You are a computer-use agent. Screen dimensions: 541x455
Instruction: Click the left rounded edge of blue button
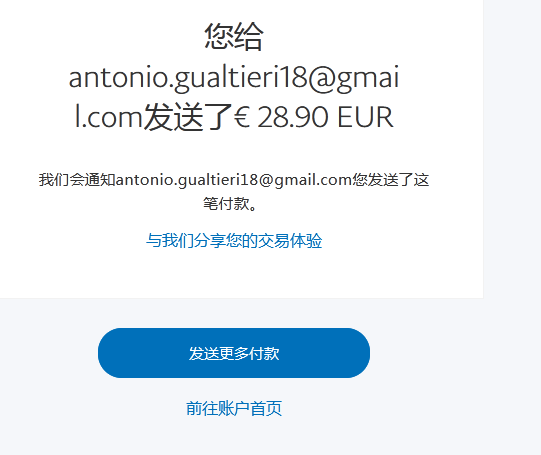point(110,353)
